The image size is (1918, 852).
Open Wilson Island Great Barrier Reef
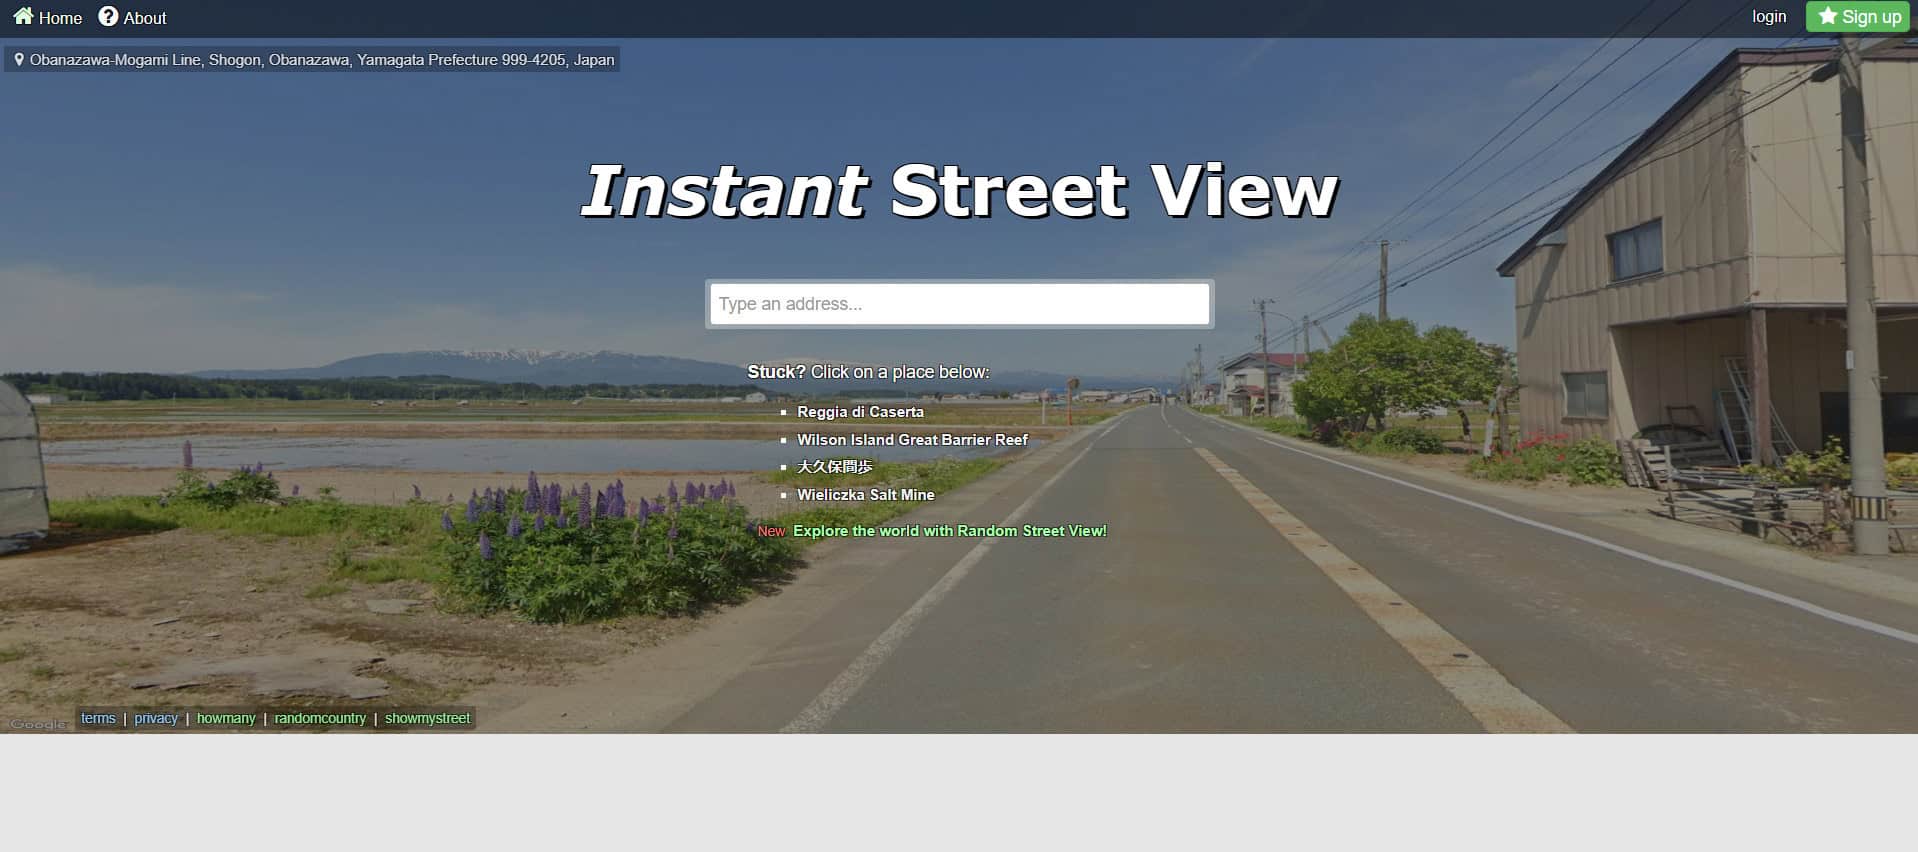[x=912, y=440]
